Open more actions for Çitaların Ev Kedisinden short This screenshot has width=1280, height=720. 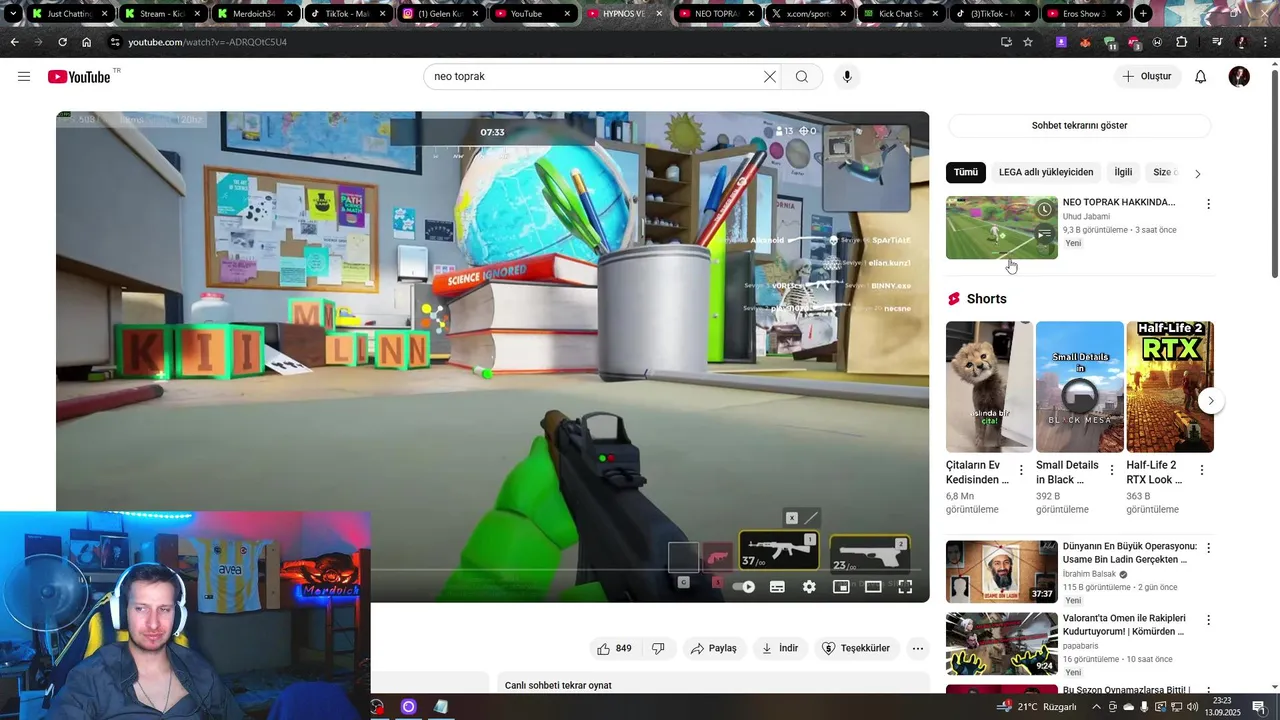1021,470
